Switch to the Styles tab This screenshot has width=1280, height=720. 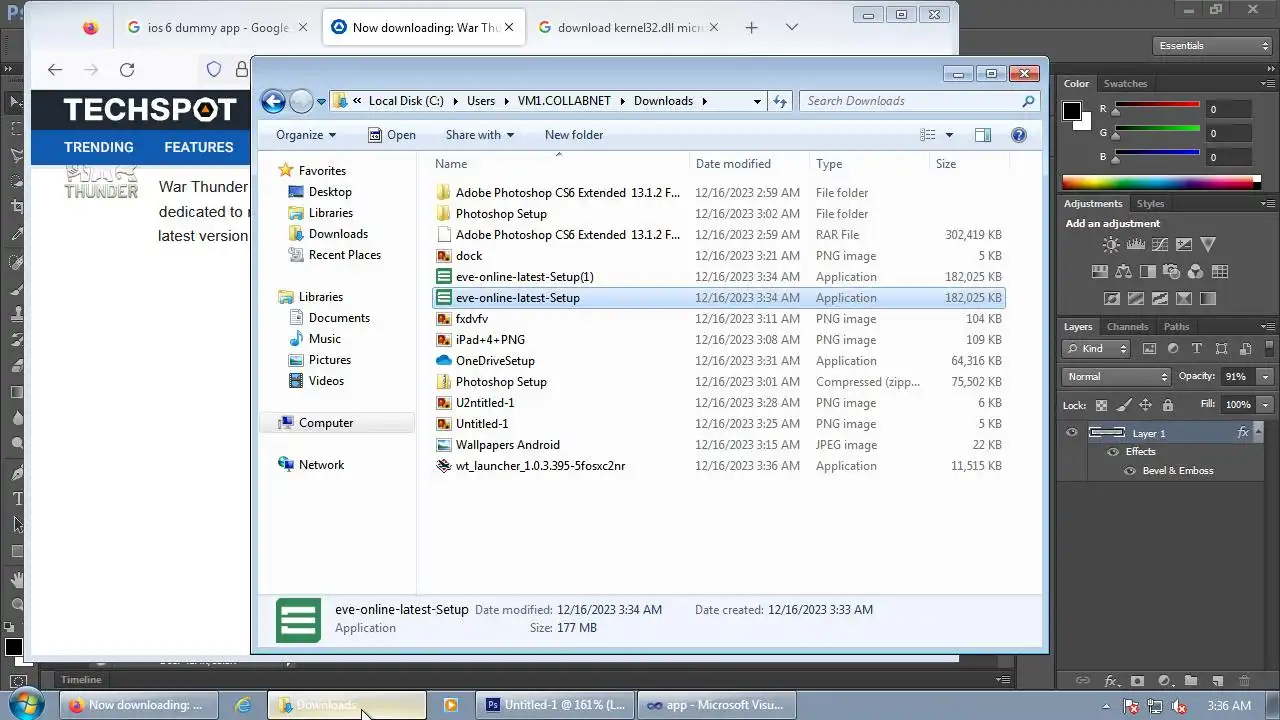(1150, 204)
